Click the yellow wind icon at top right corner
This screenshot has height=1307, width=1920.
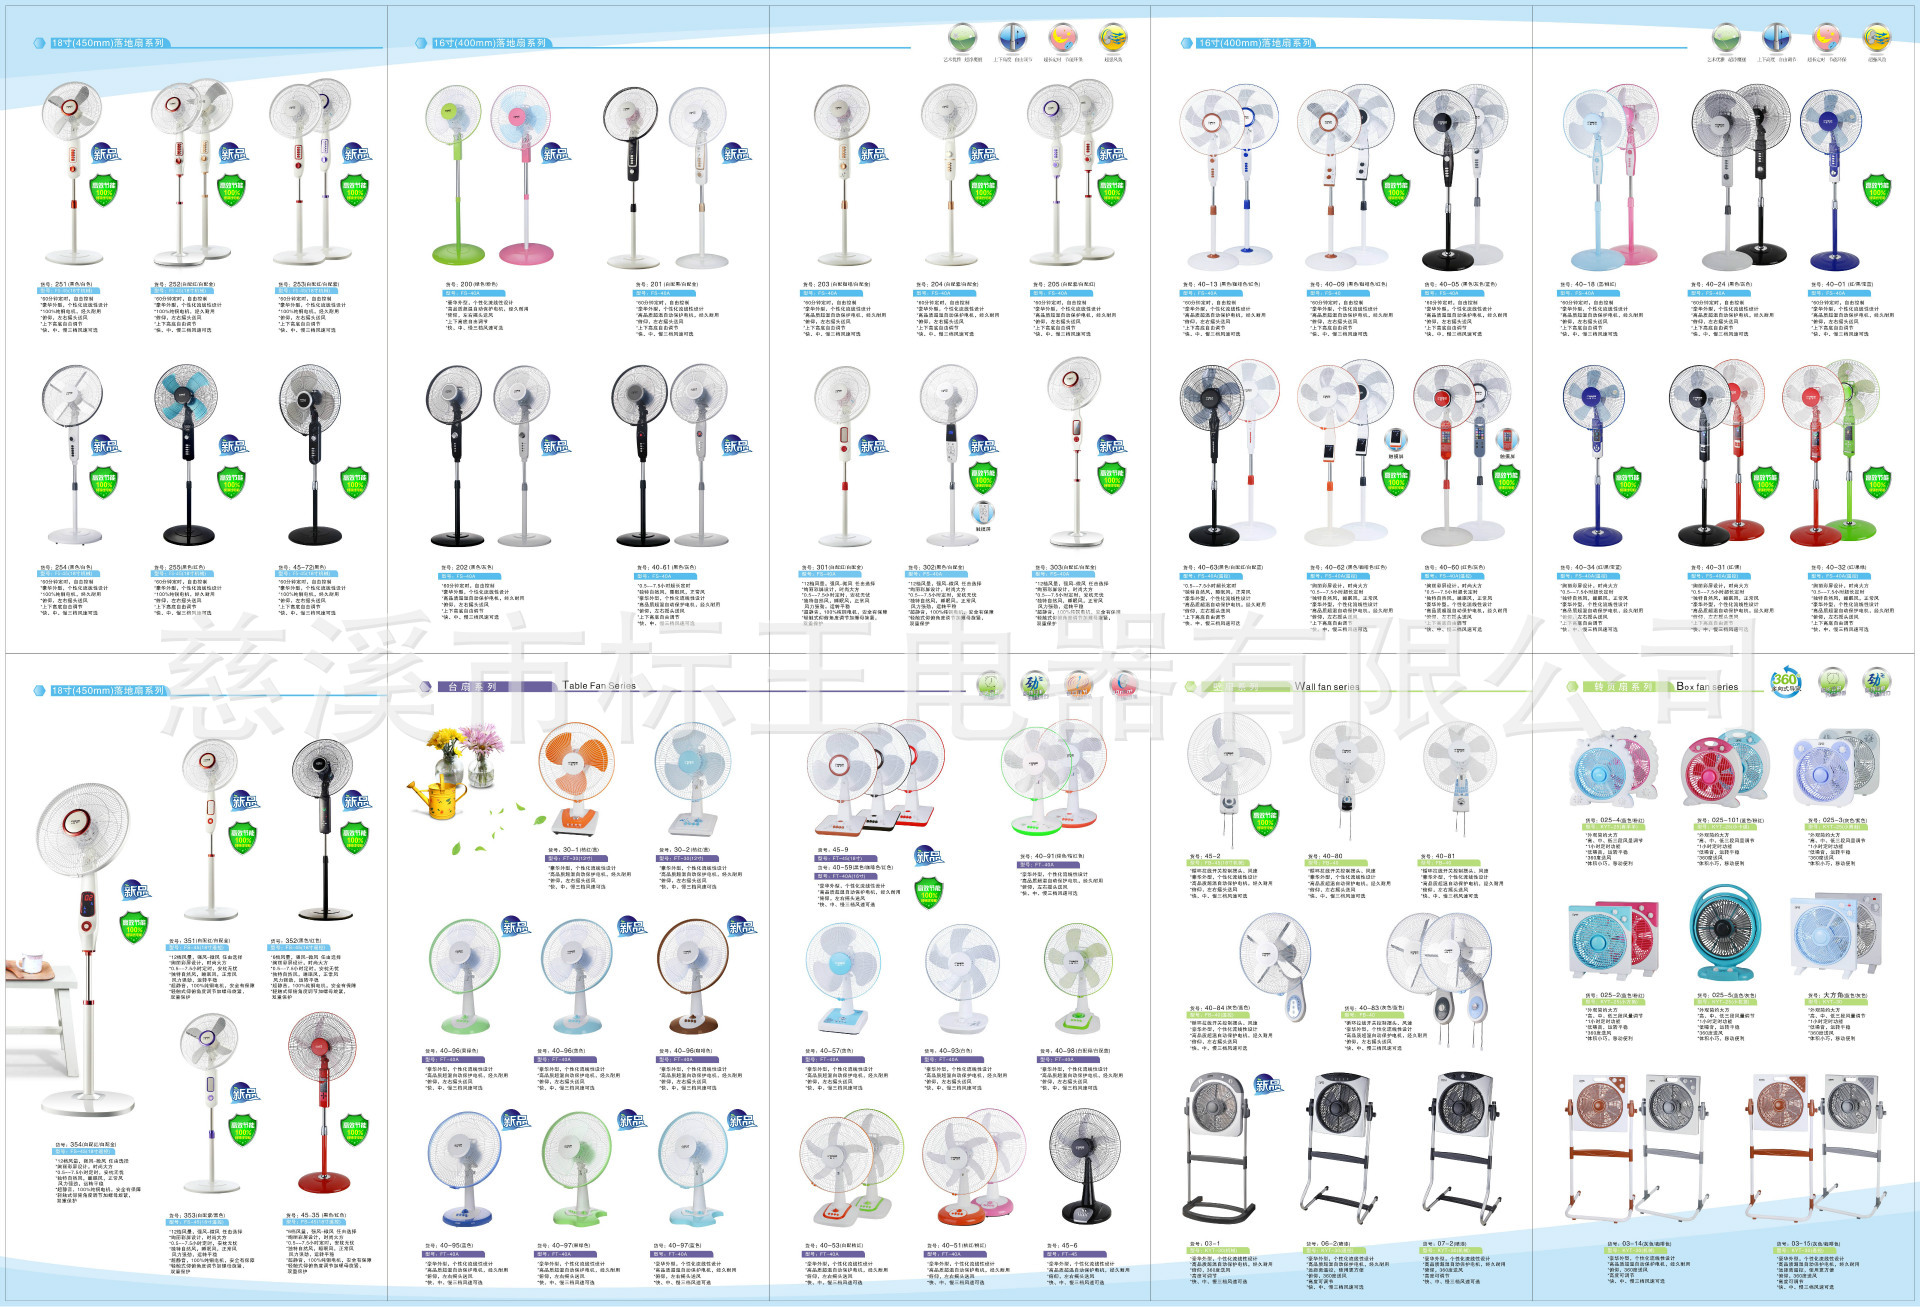pos(1877,39)
